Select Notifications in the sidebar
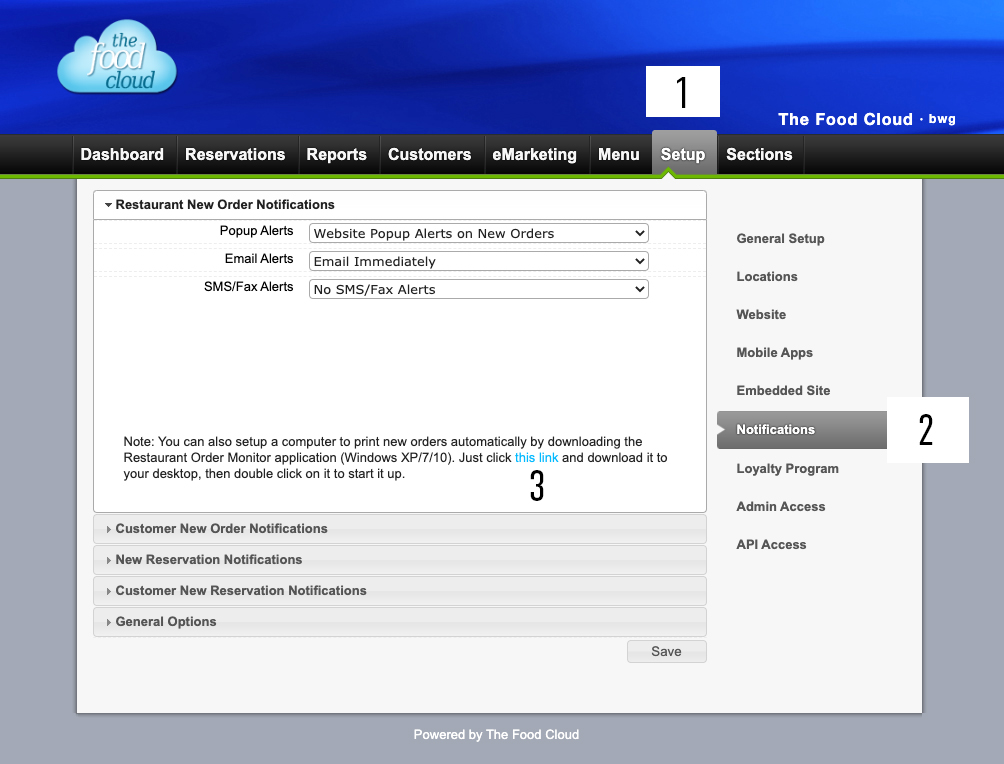This screenshot has width=1004, height=764. [802, 430]
